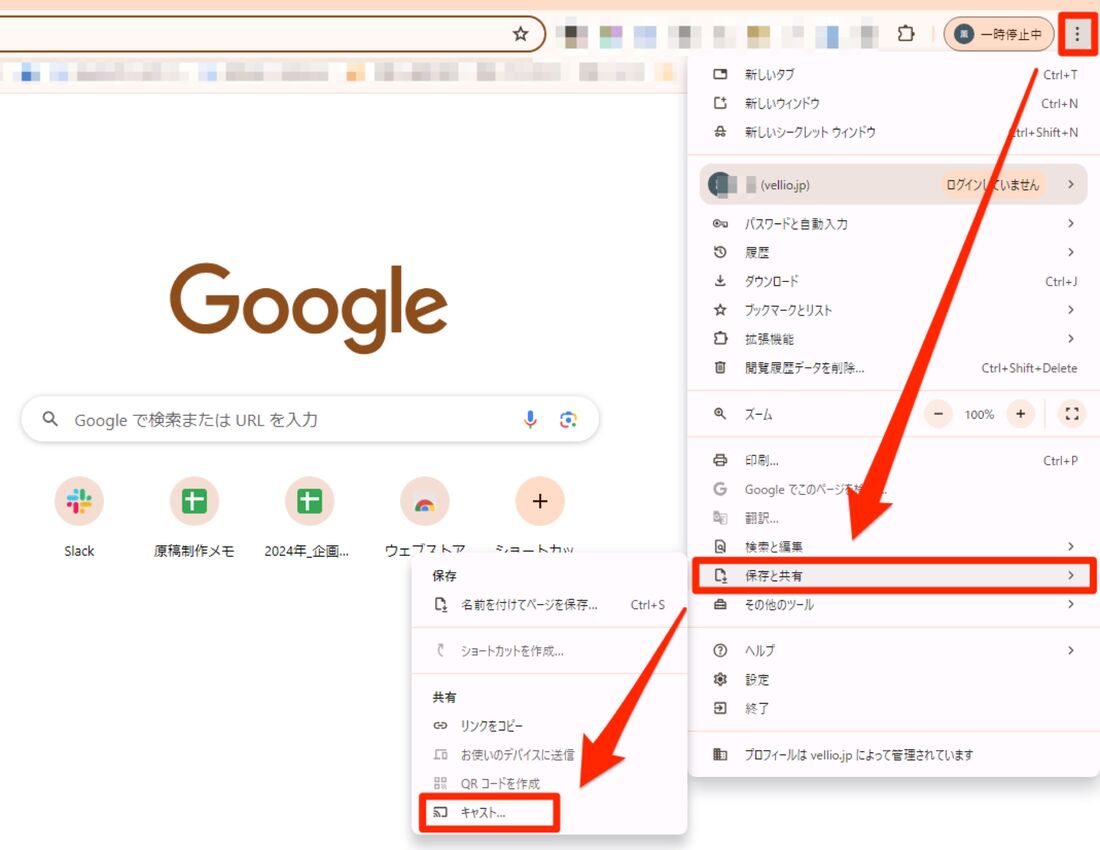
Task: Click the リンクをコピー link icon
Action: point(441,726)
